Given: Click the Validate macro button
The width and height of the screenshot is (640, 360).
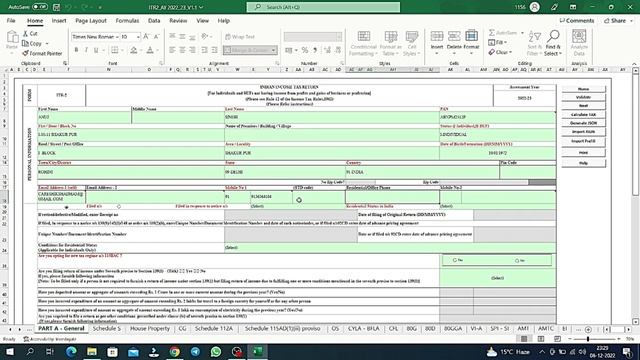Looking at the screenshot, I should pos(583,97).
